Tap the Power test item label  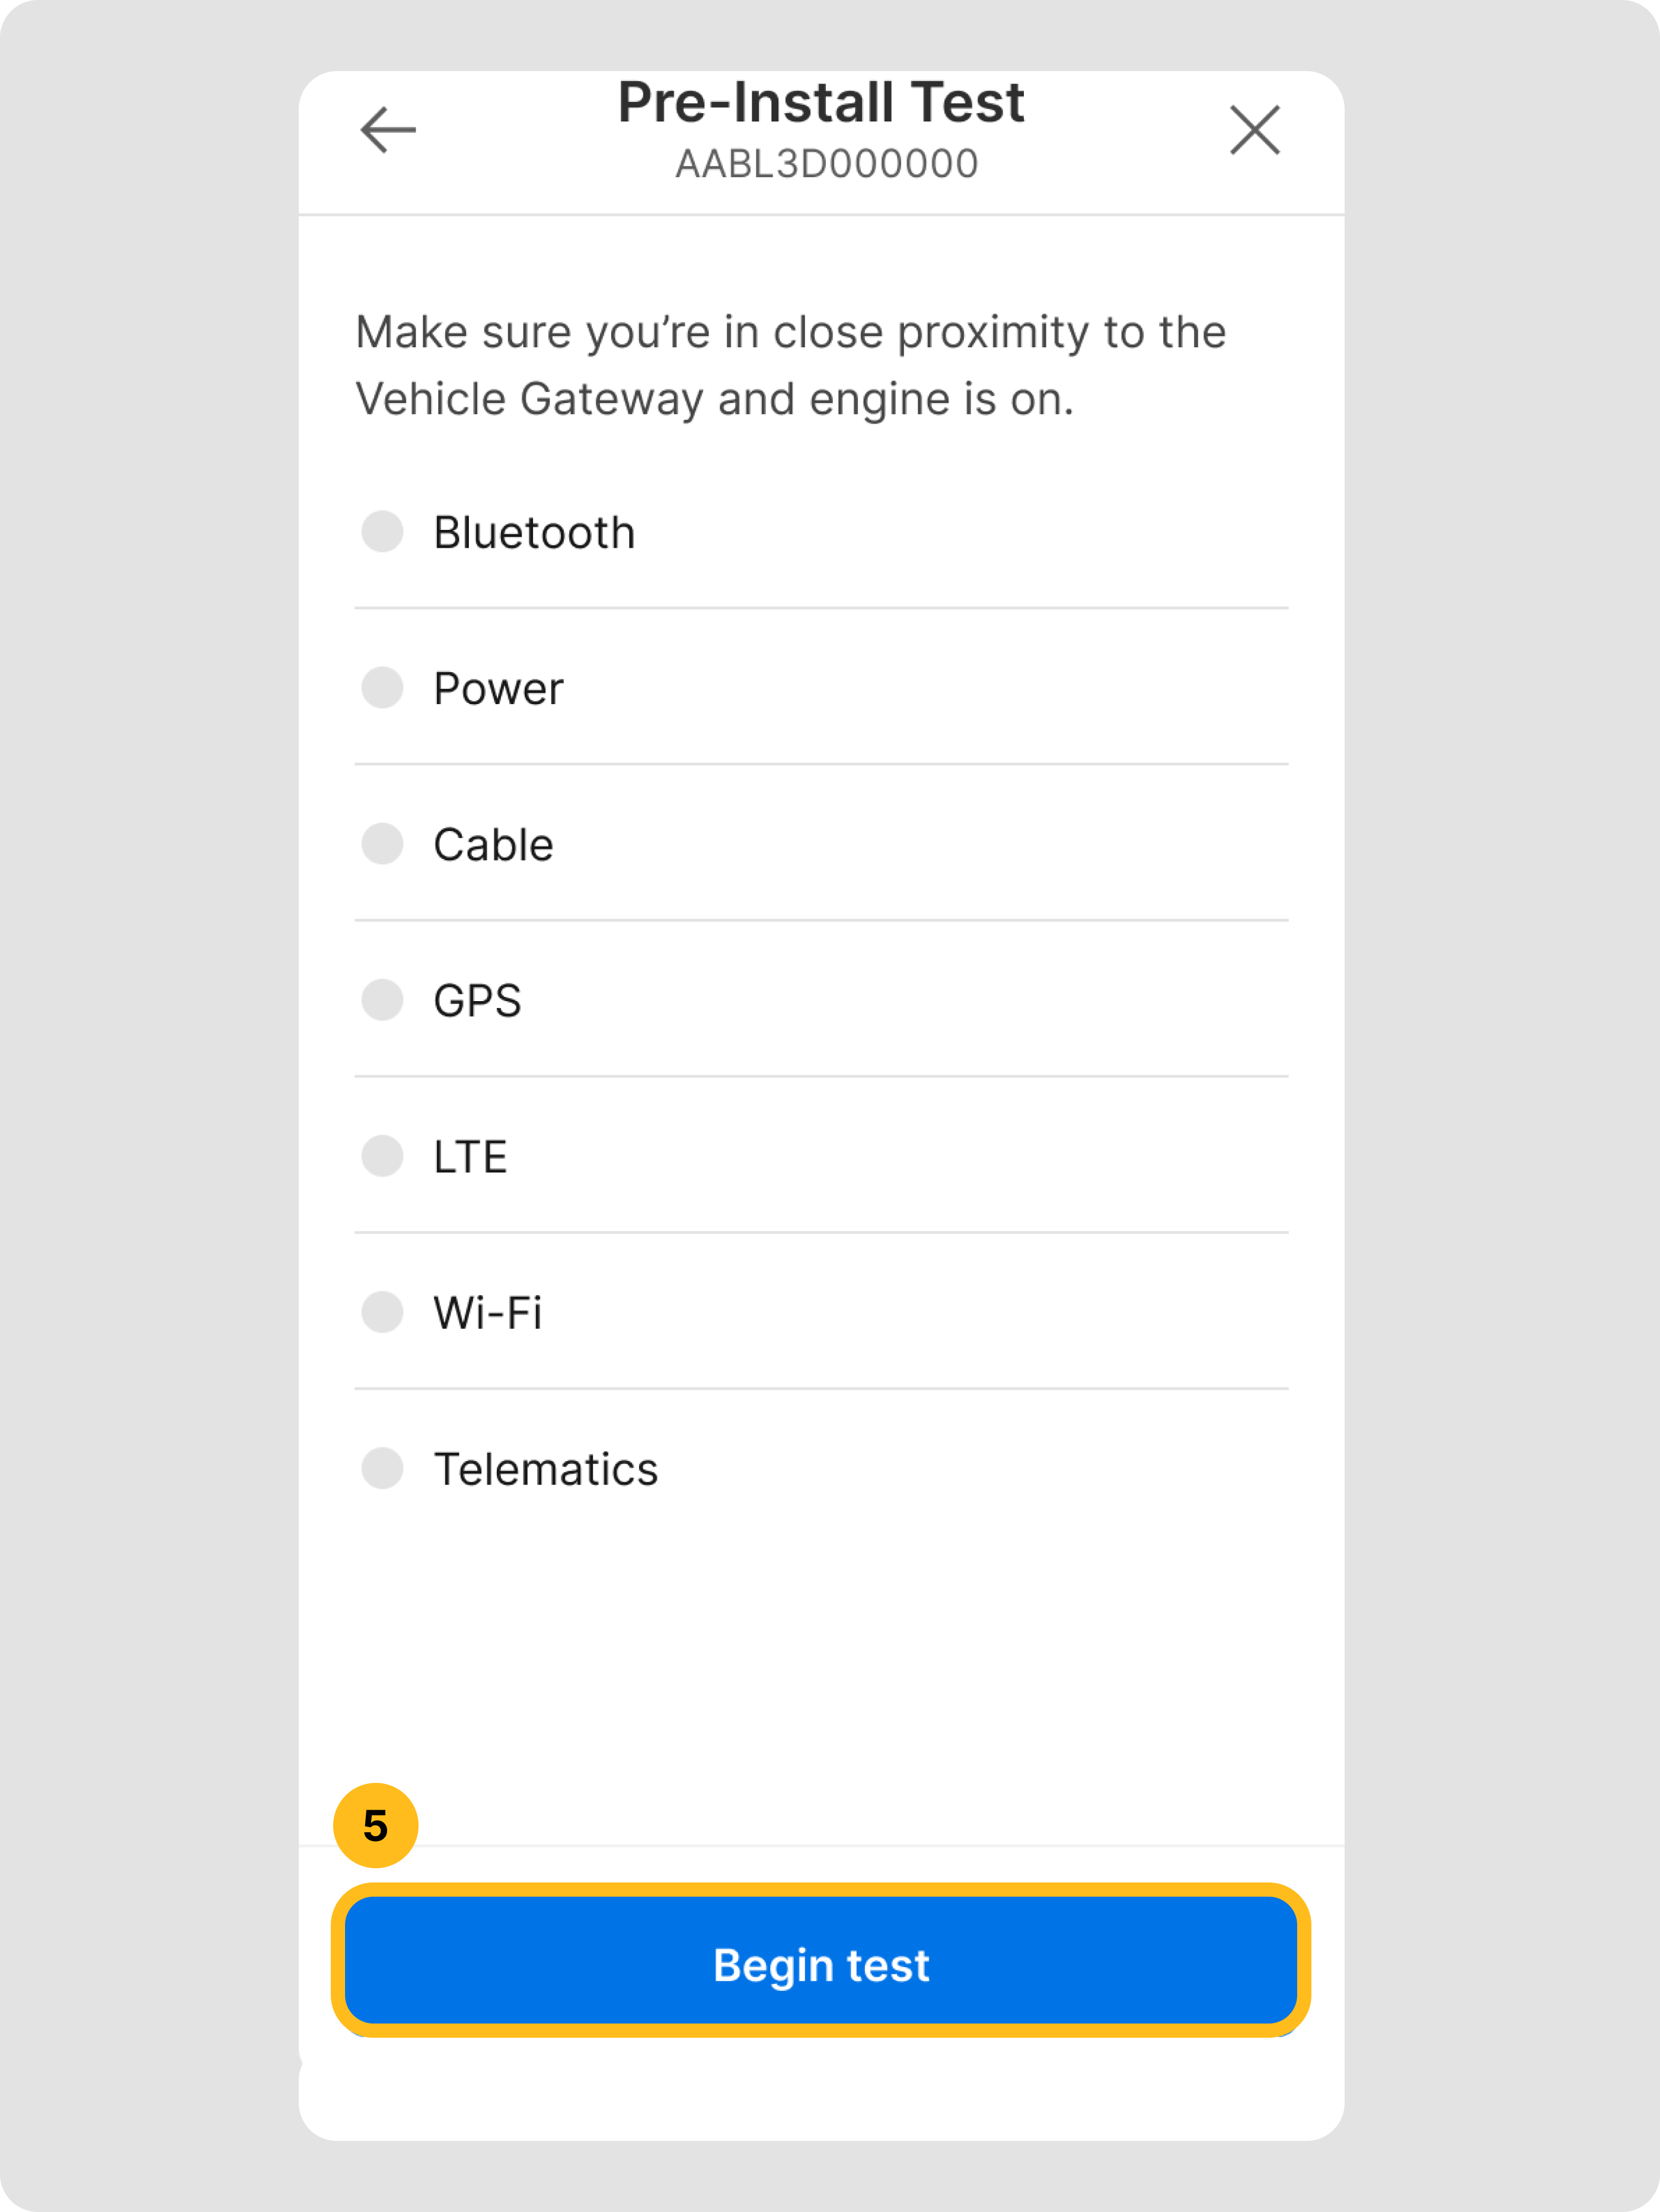click(498, 689)
